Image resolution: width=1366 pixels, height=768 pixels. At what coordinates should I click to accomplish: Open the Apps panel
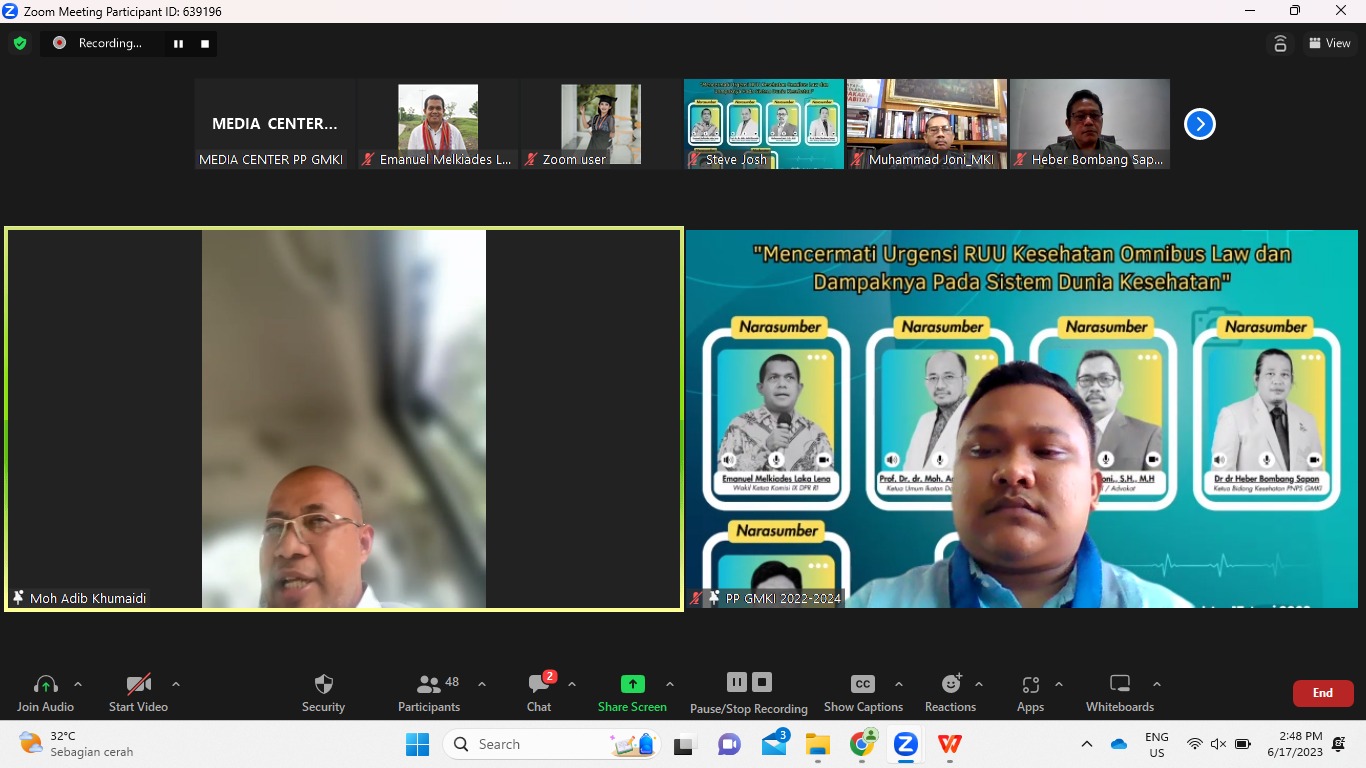point(1030,693)
